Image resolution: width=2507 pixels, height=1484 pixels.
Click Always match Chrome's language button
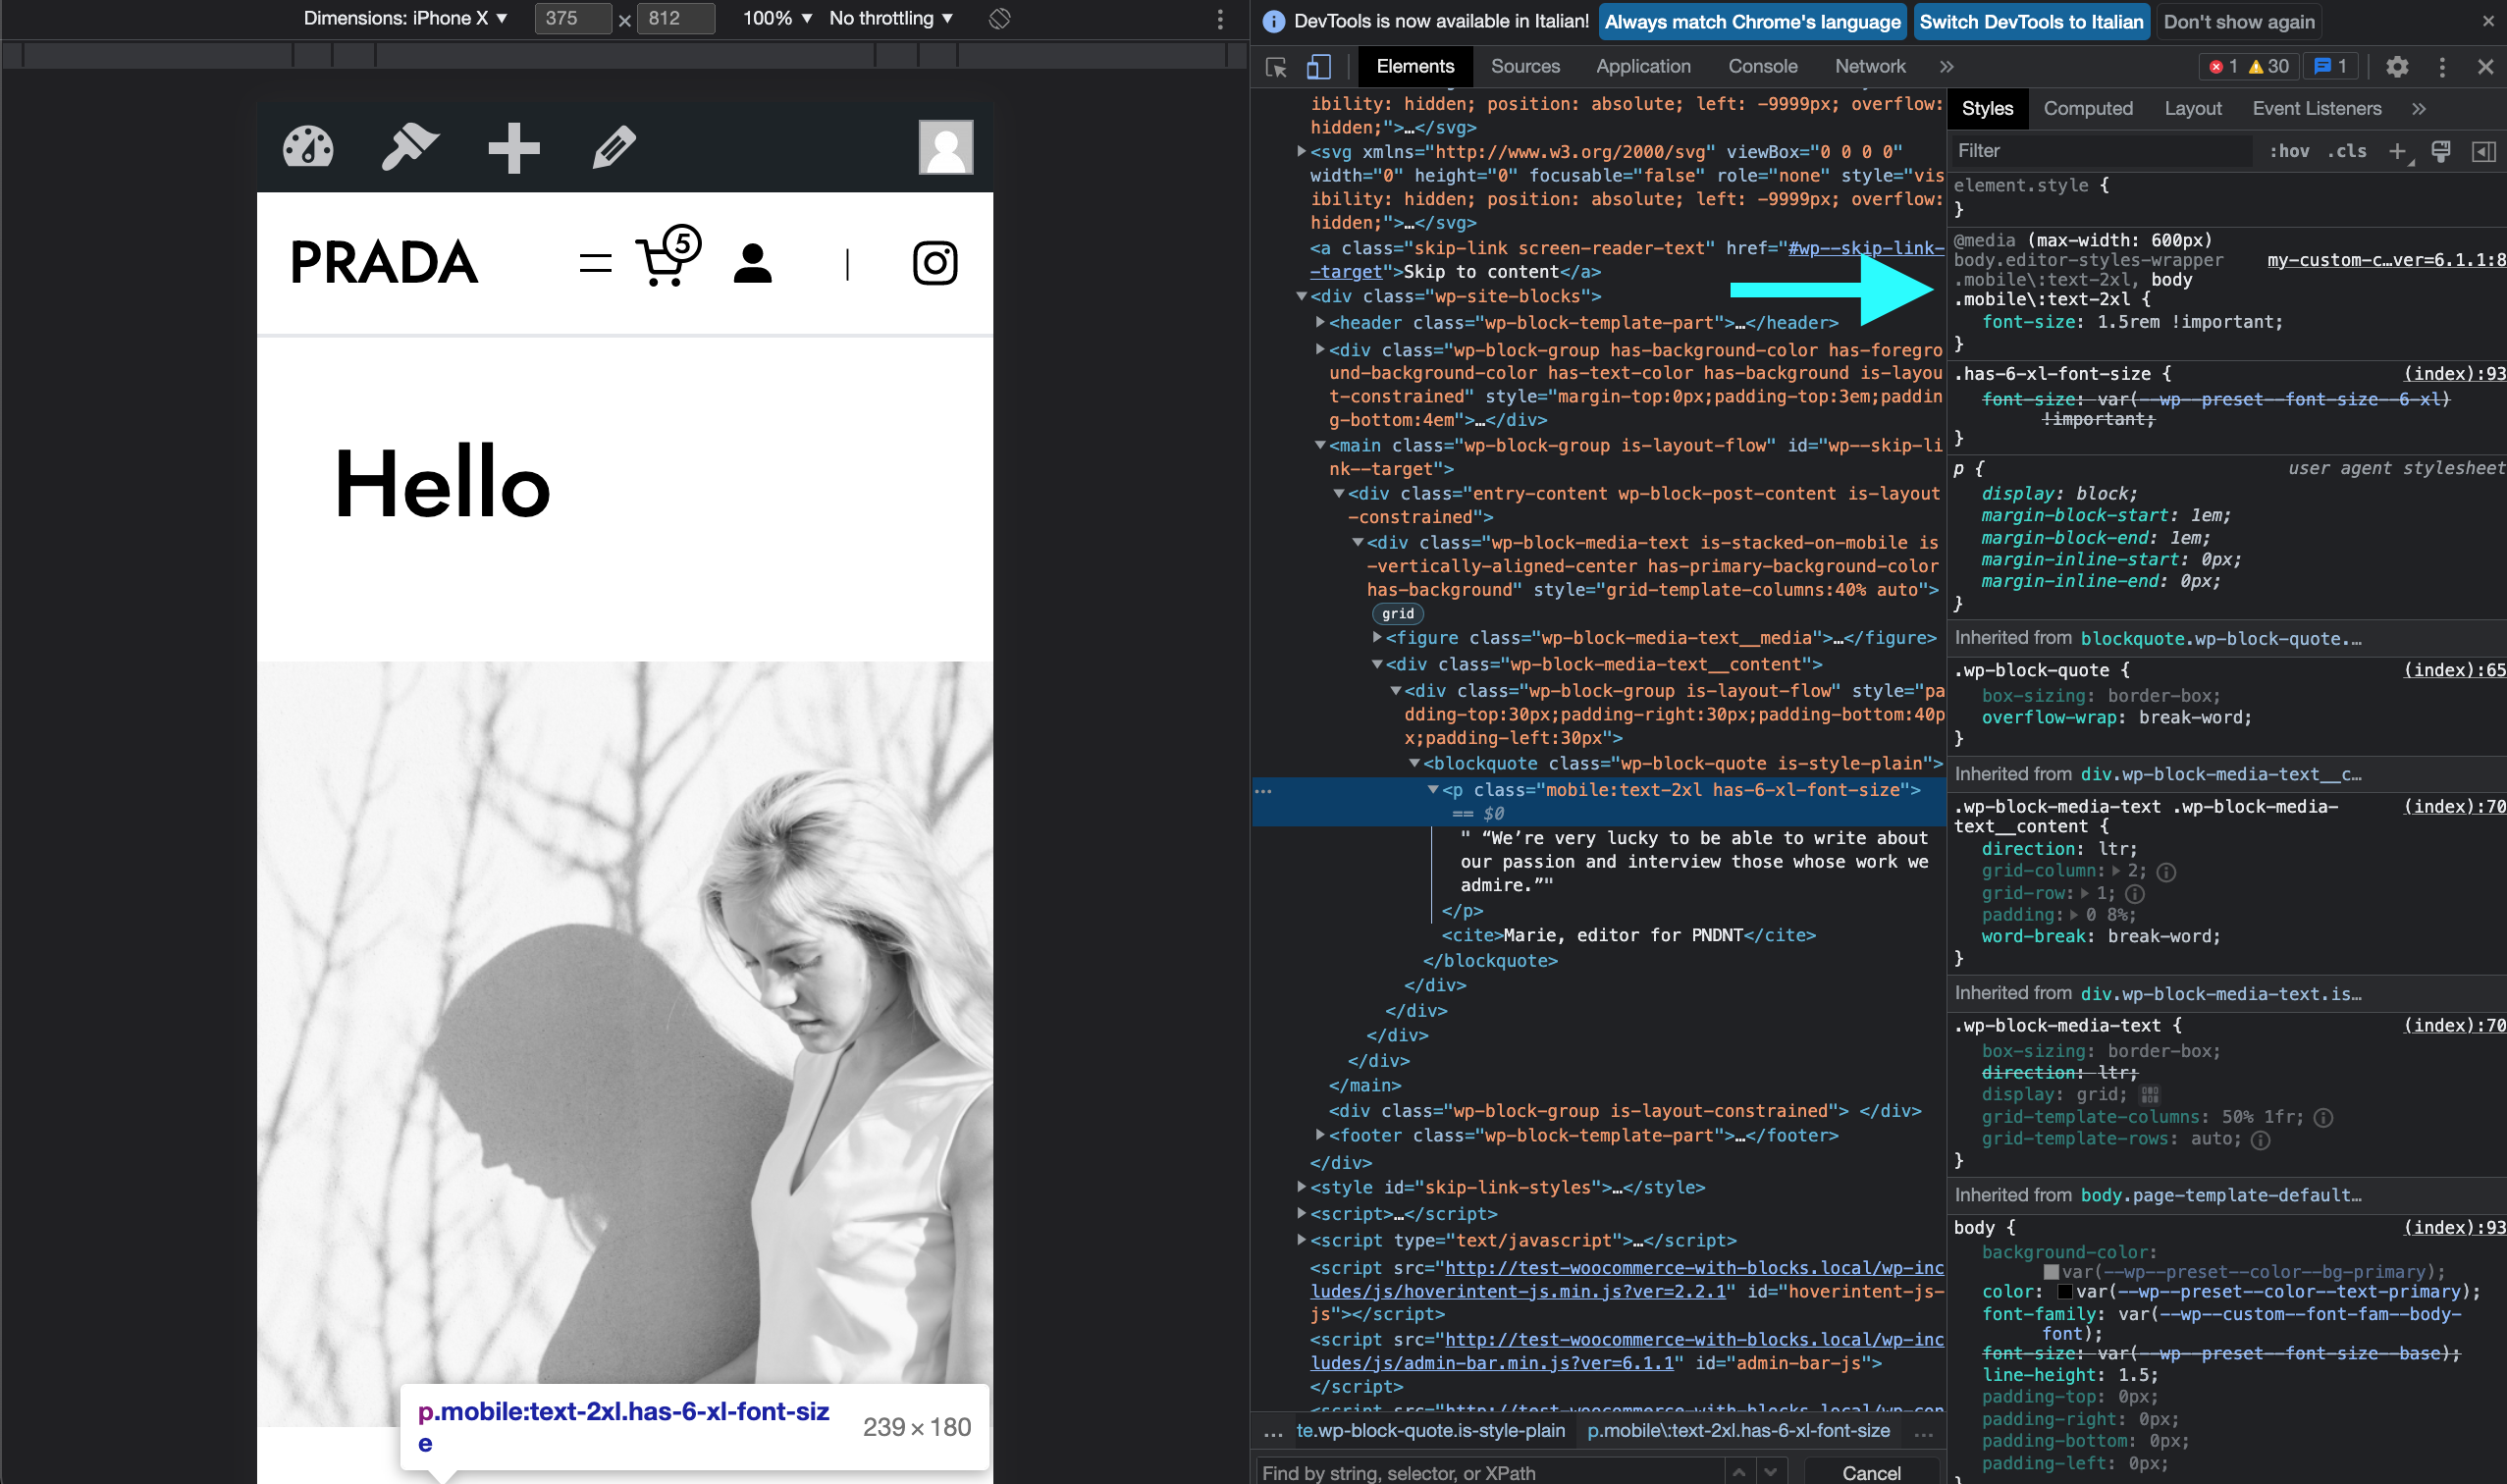coord(1752,22)
